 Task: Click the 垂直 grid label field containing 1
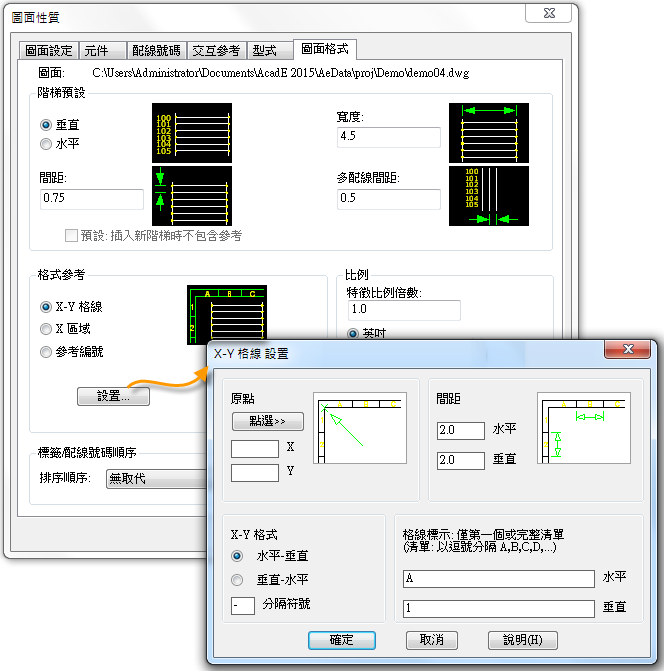click(x=499, y=609)
